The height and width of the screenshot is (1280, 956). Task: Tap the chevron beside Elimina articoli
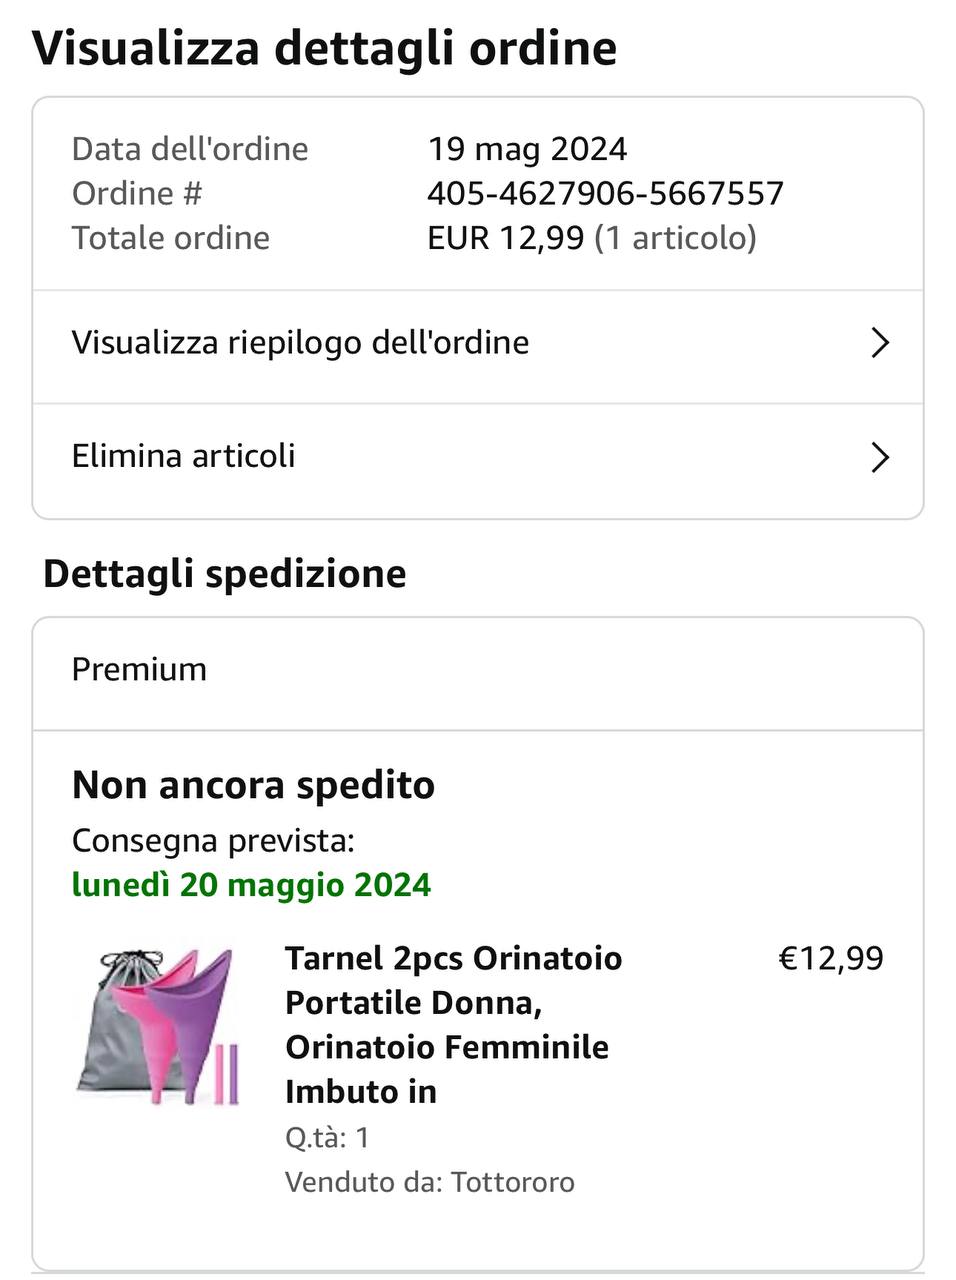click(879, 457)
